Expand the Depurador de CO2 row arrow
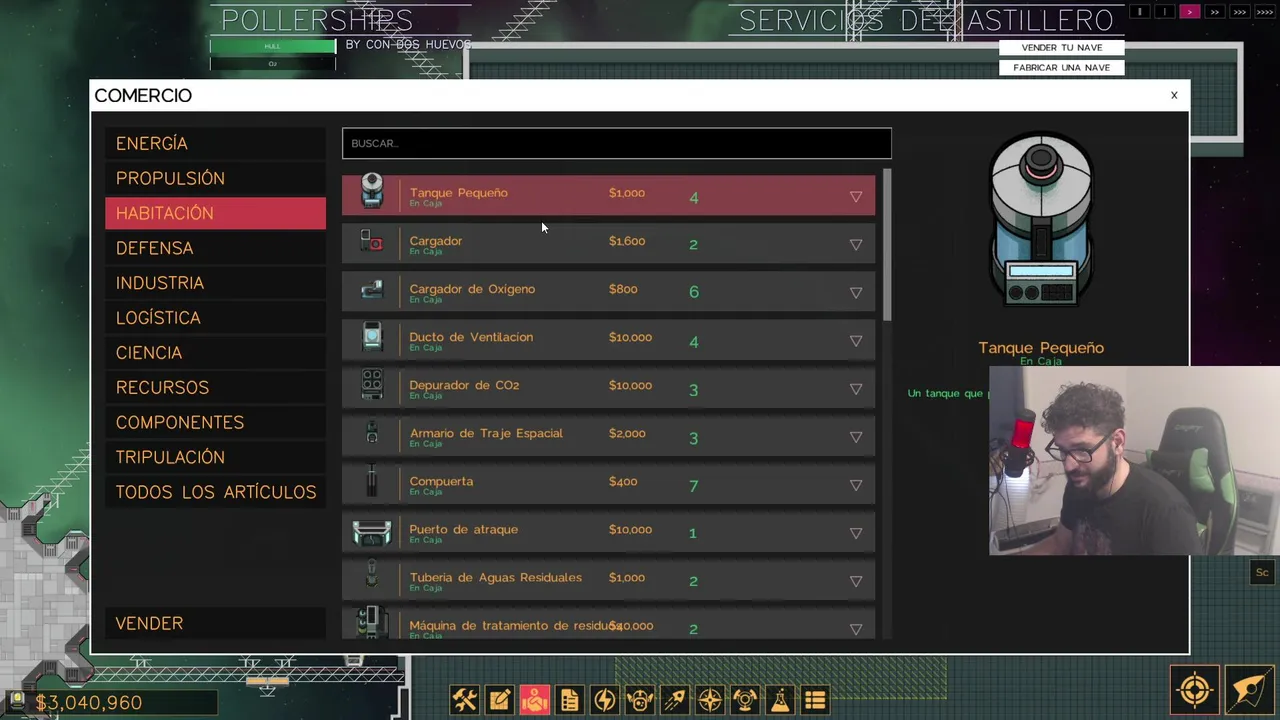The image size is (1280, 720). coord(856,389)
